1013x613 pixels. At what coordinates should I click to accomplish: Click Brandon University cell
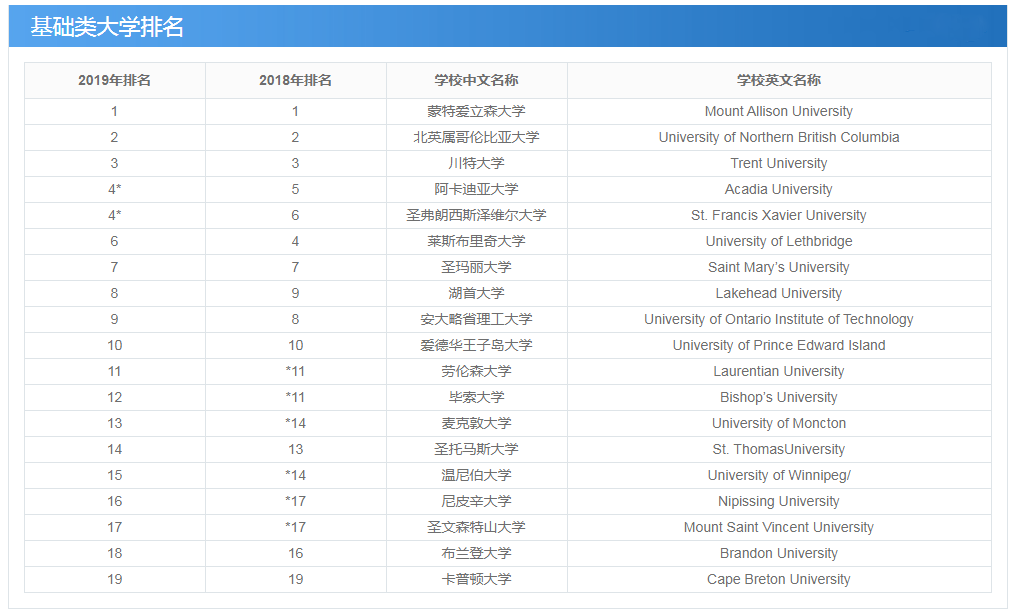778,553
